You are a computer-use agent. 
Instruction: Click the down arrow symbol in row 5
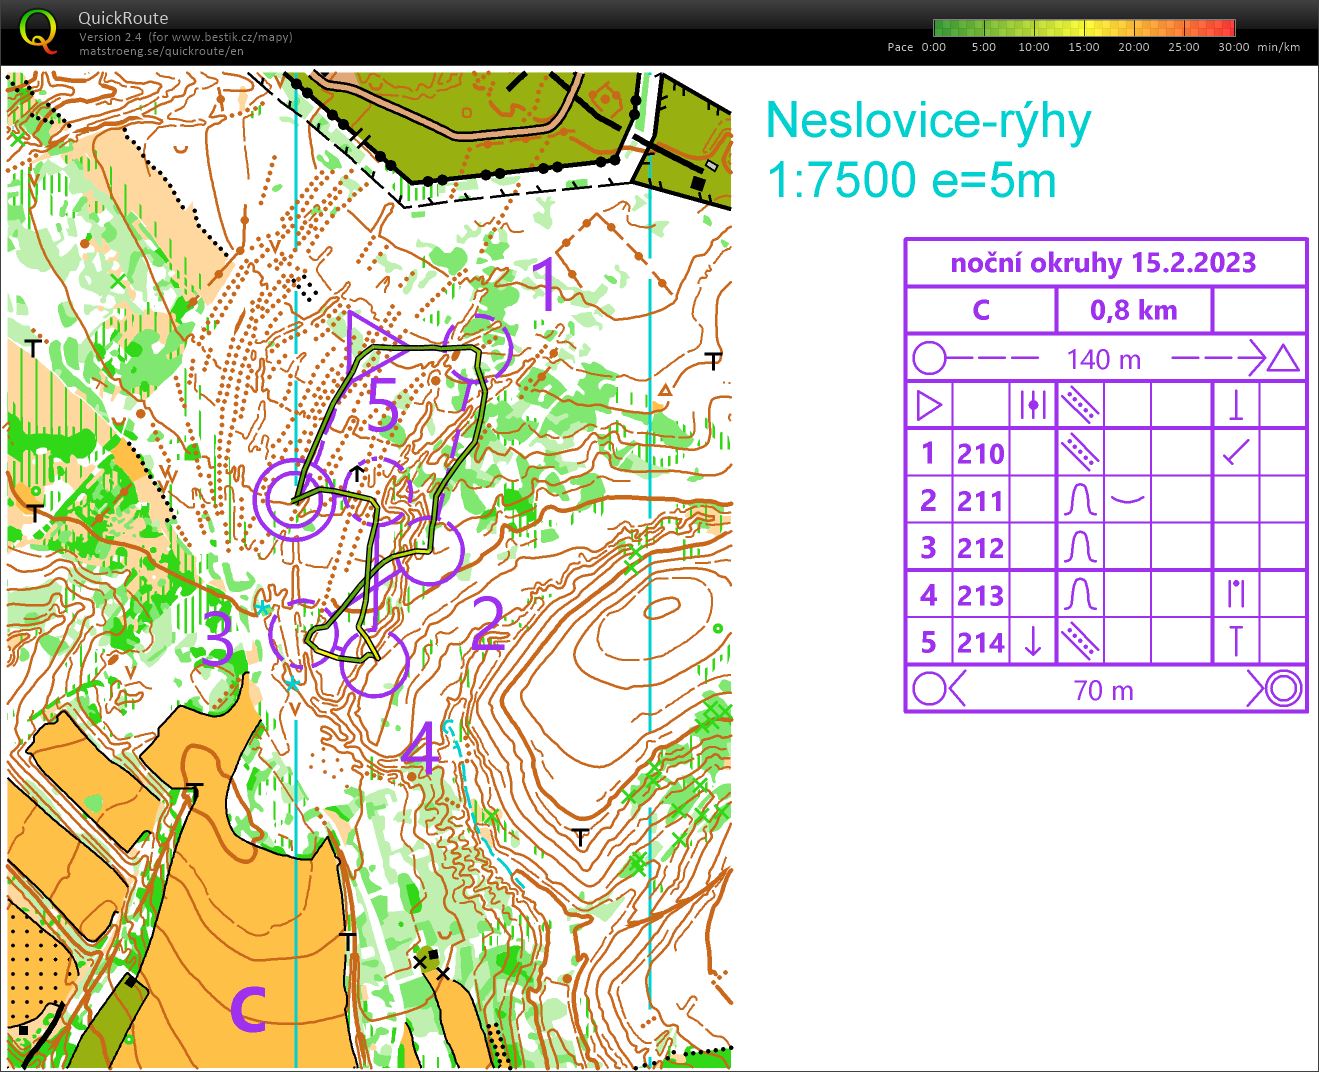coord(1033,641)
